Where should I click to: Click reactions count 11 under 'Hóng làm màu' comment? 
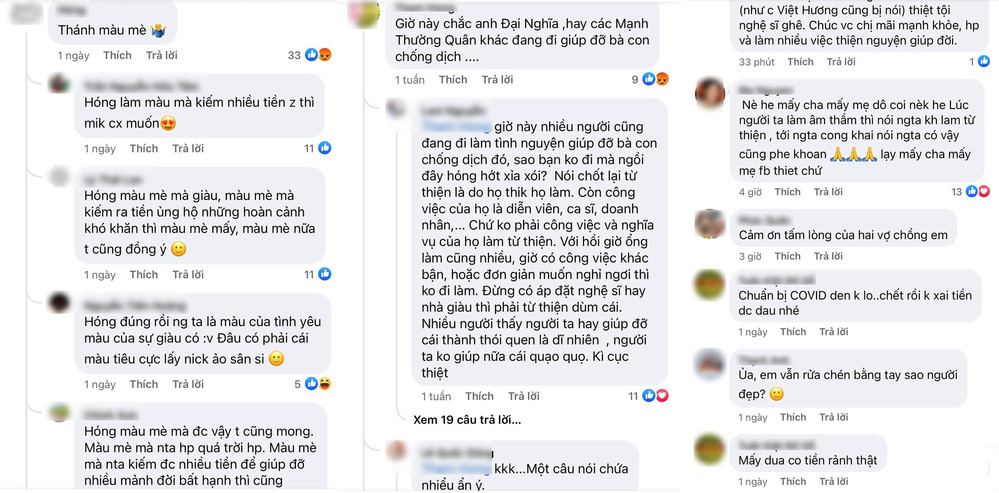pos(317,148)
